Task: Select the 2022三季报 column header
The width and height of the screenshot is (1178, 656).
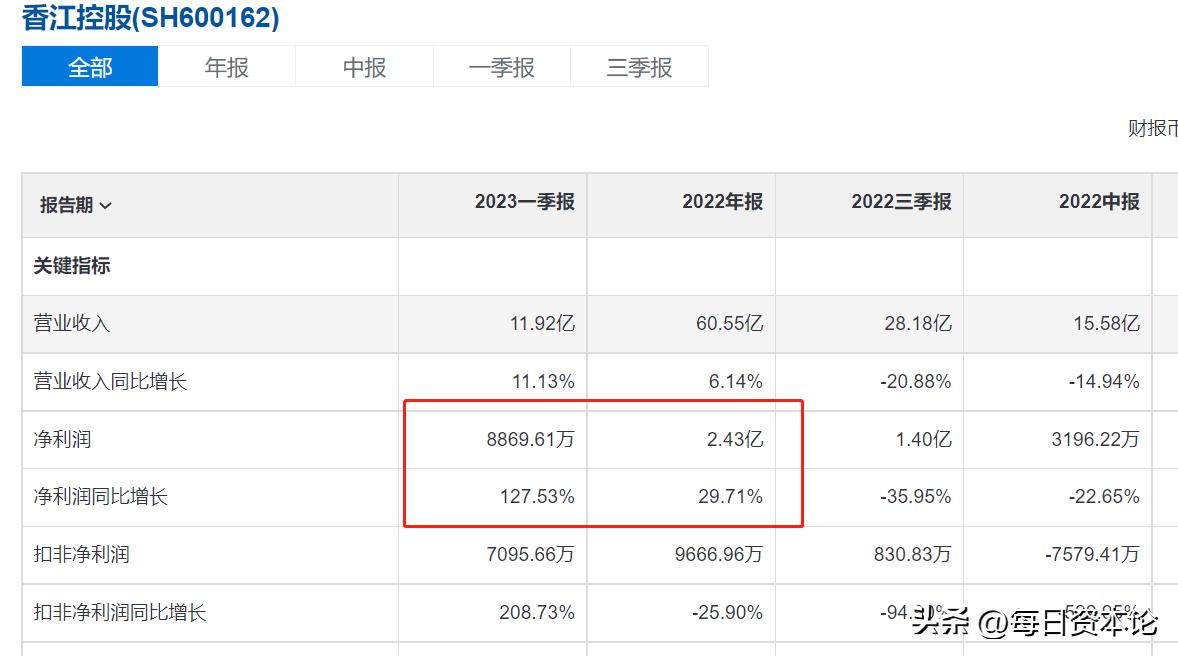Action: pos(901,202)
